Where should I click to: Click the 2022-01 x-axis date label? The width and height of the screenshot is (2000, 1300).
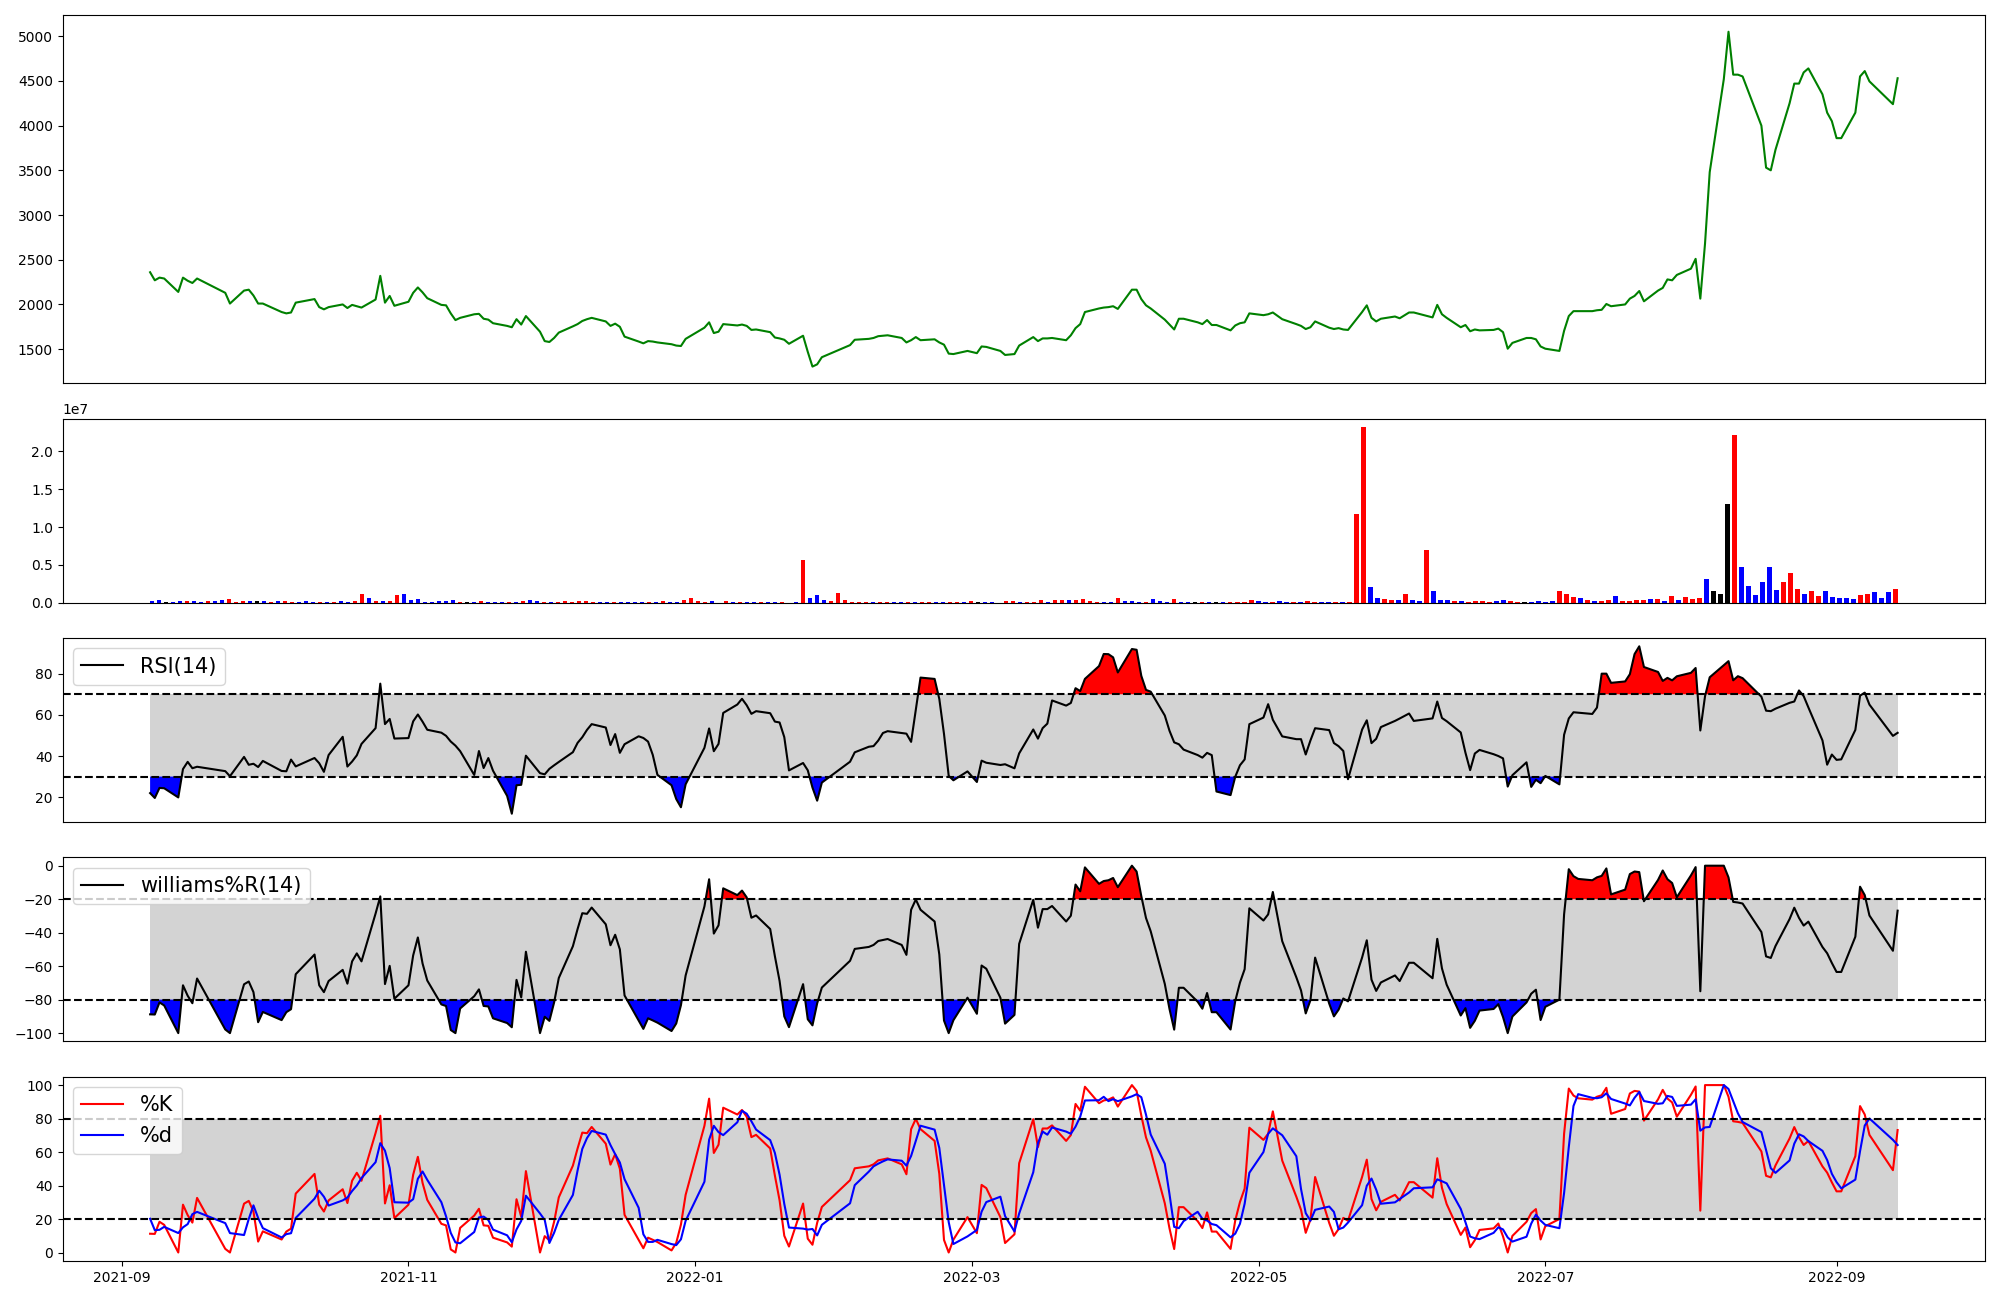click(x=694, y=1277)
